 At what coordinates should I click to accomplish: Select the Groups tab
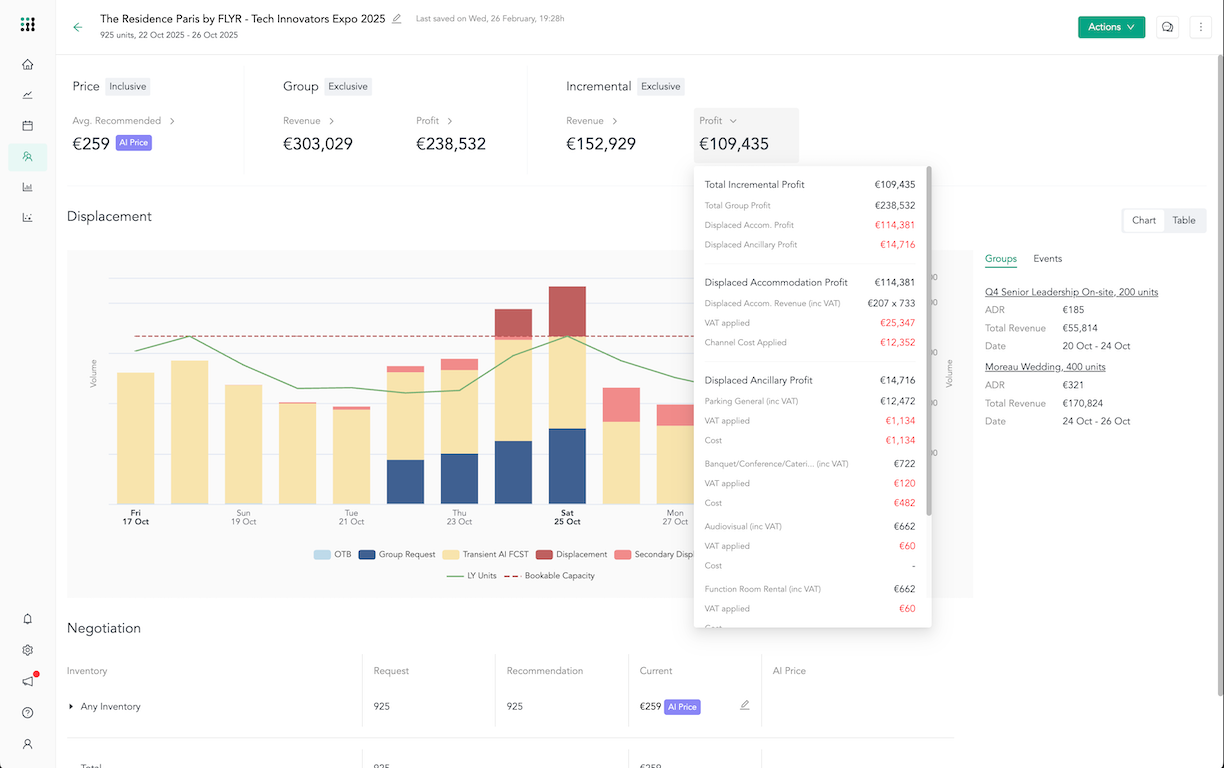click(1000, 259)
